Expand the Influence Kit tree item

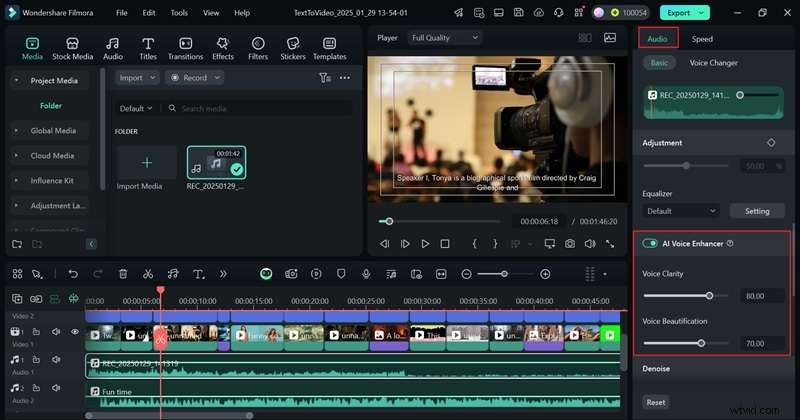16,181
